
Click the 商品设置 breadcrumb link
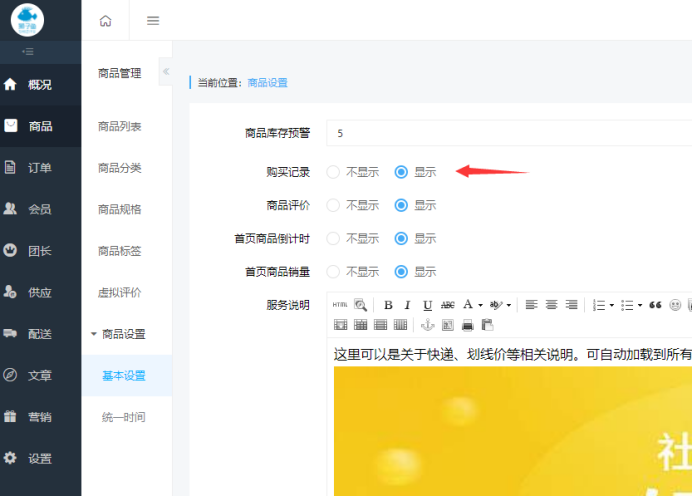267,83
